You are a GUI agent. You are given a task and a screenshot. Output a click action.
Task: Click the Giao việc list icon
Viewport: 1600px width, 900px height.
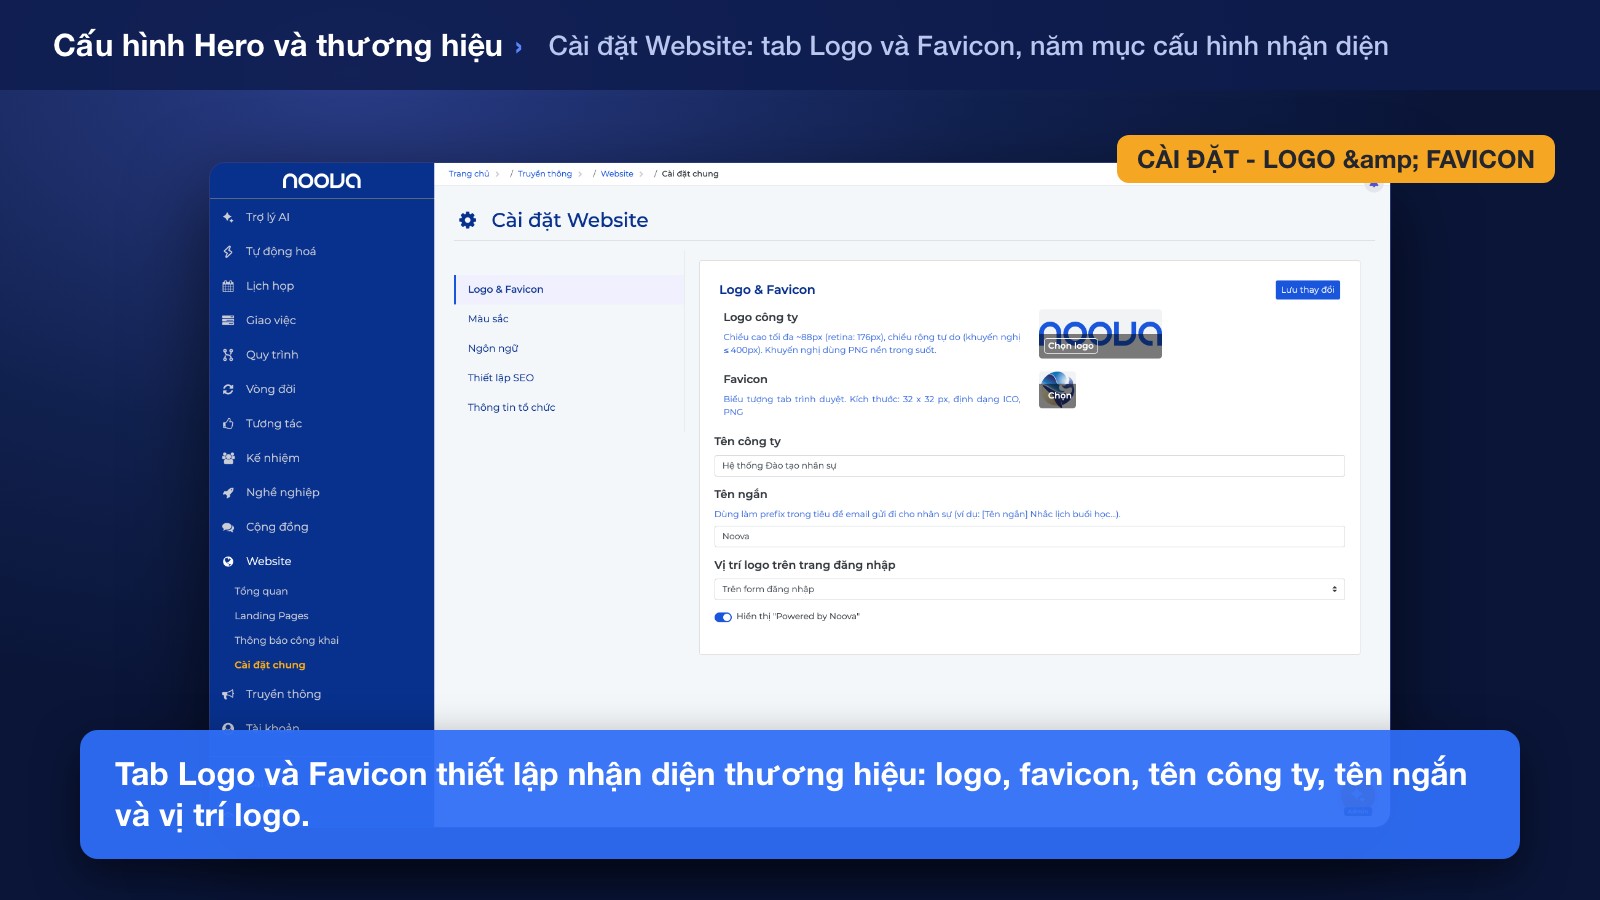click(x=228, y=321)
